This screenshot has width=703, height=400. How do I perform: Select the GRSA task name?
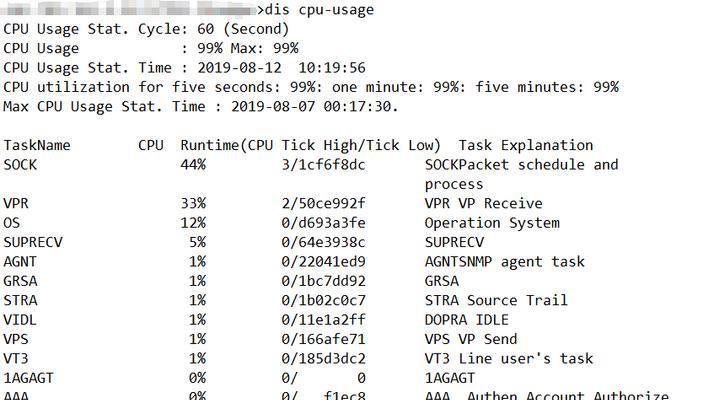coord(20,281)
